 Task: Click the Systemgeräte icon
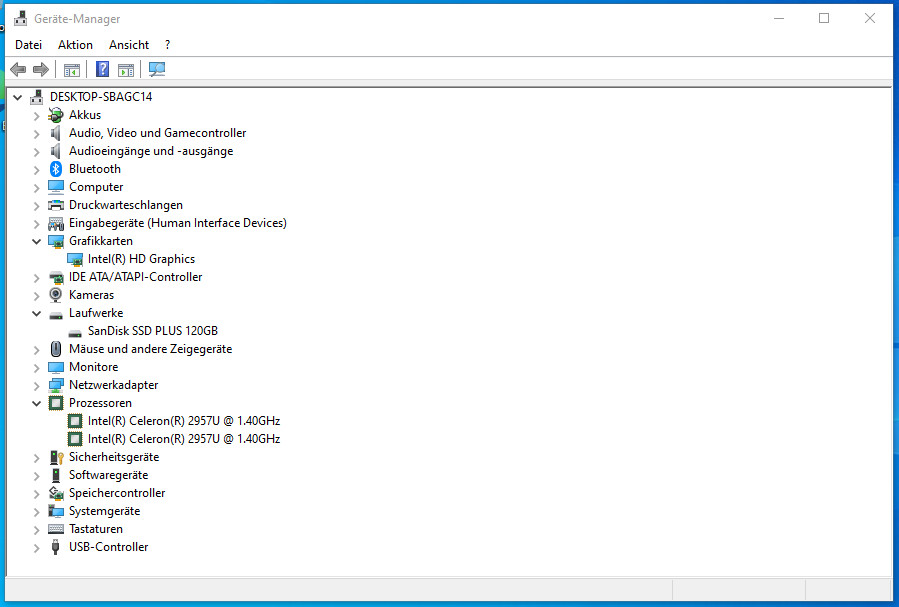tap(56, 511)
